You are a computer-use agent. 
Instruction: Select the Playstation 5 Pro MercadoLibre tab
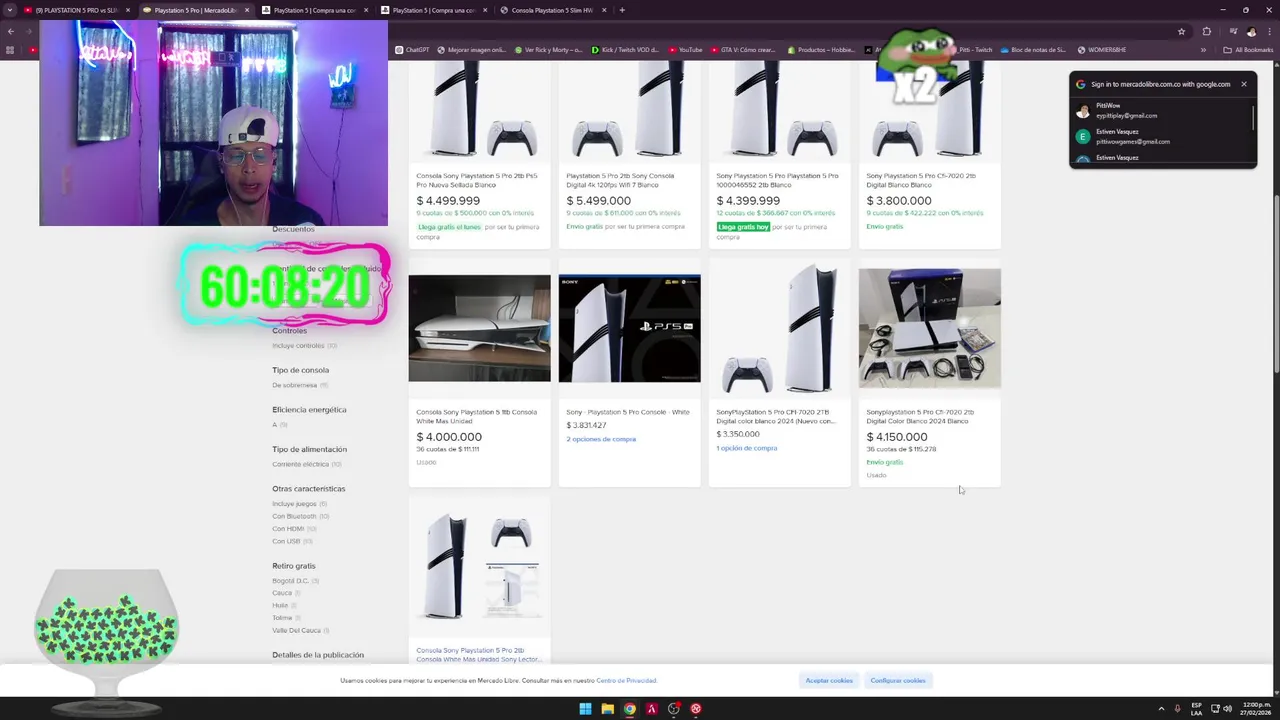click(196, 10)
